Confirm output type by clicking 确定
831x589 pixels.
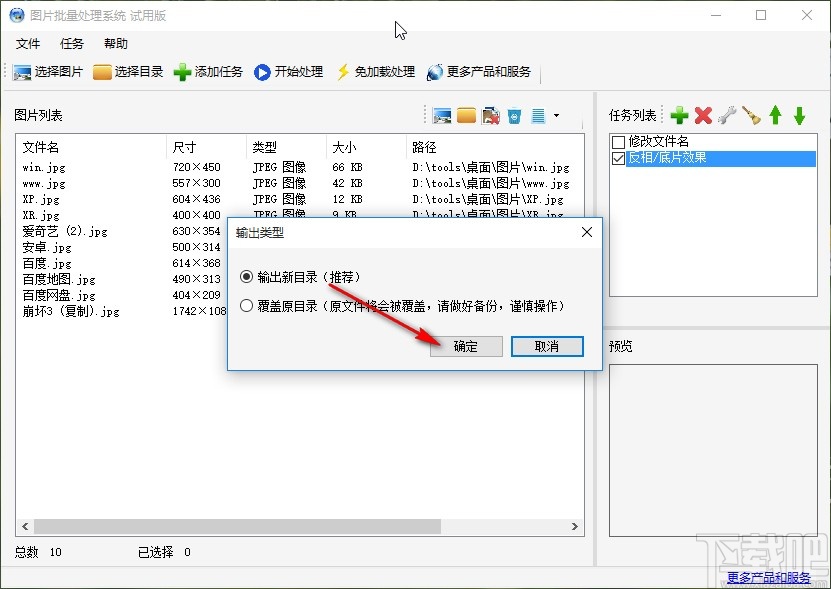point(465,347)
